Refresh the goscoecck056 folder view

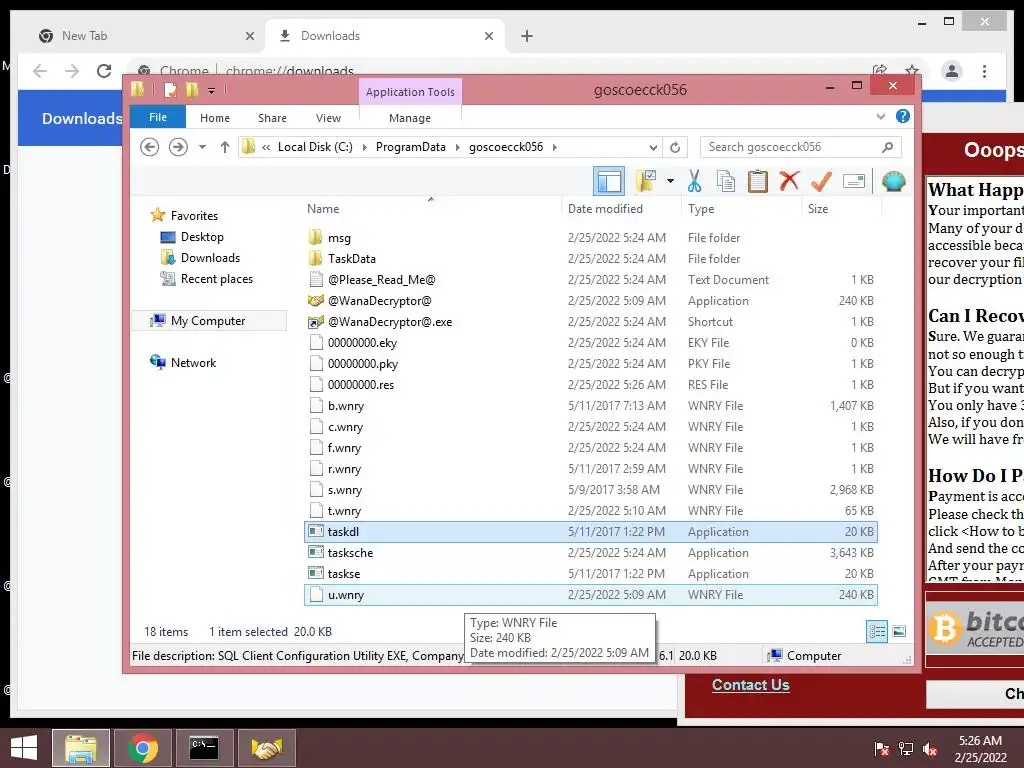pos(675,147)
